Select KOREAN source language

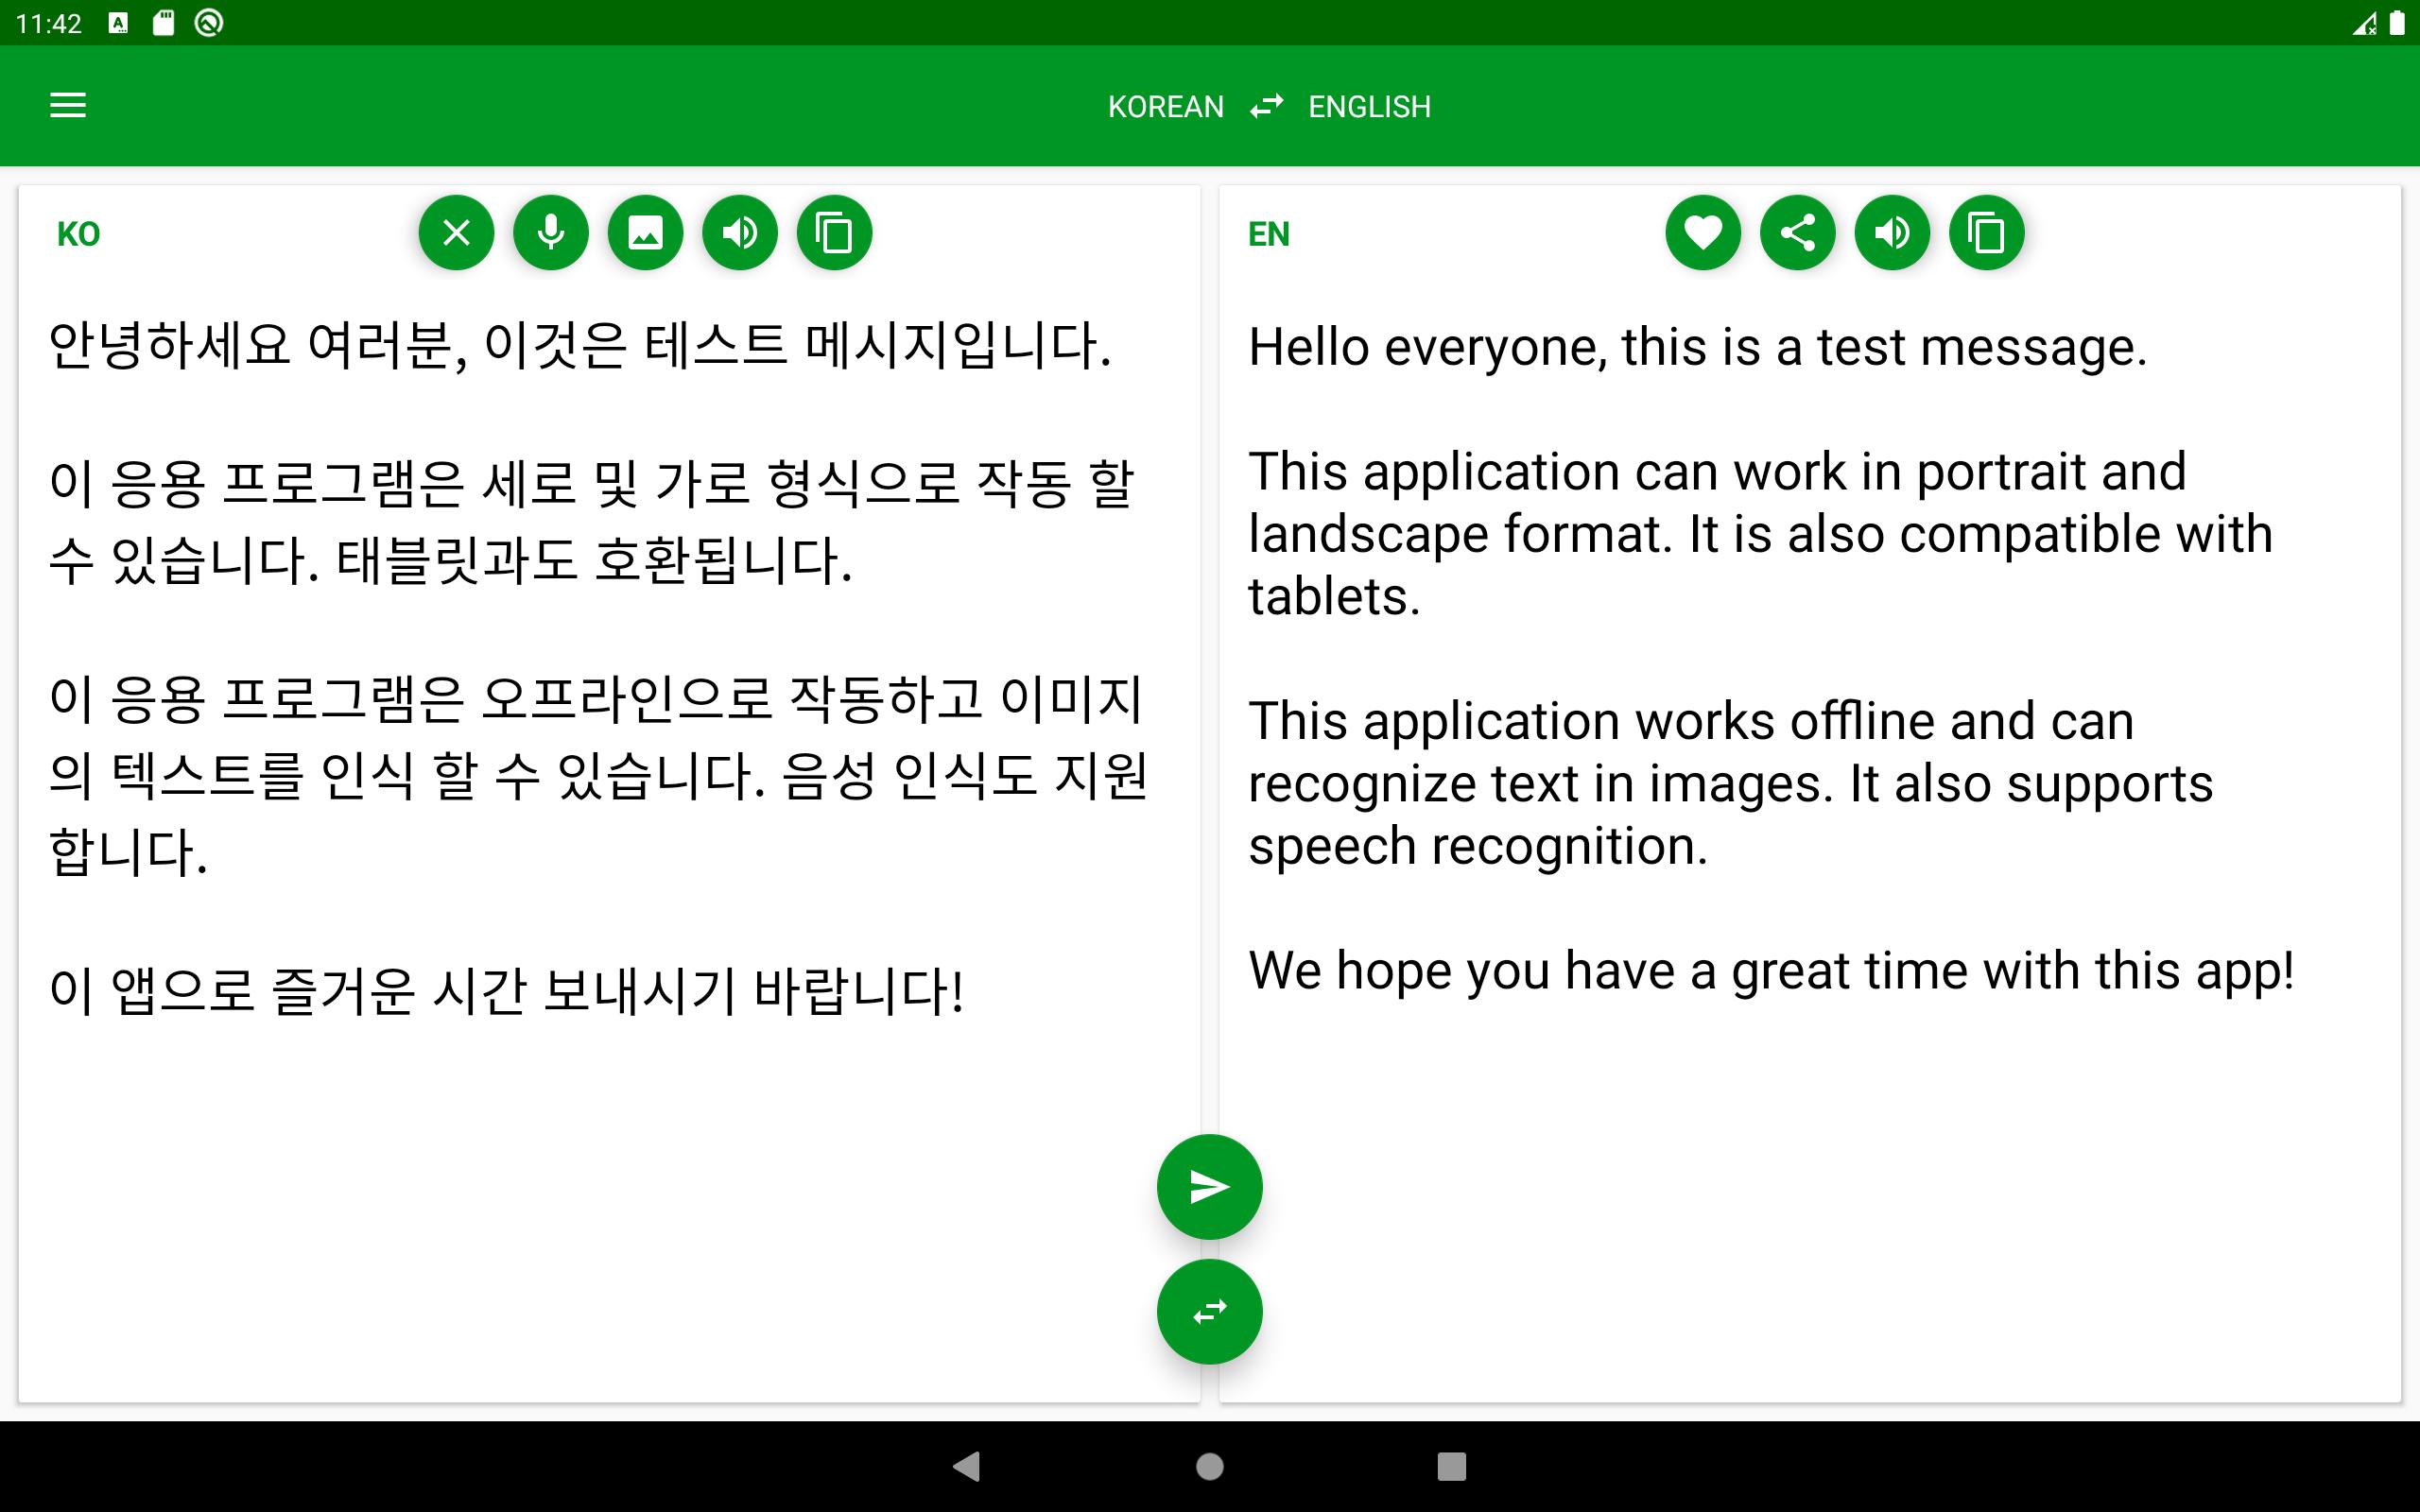1165,106
